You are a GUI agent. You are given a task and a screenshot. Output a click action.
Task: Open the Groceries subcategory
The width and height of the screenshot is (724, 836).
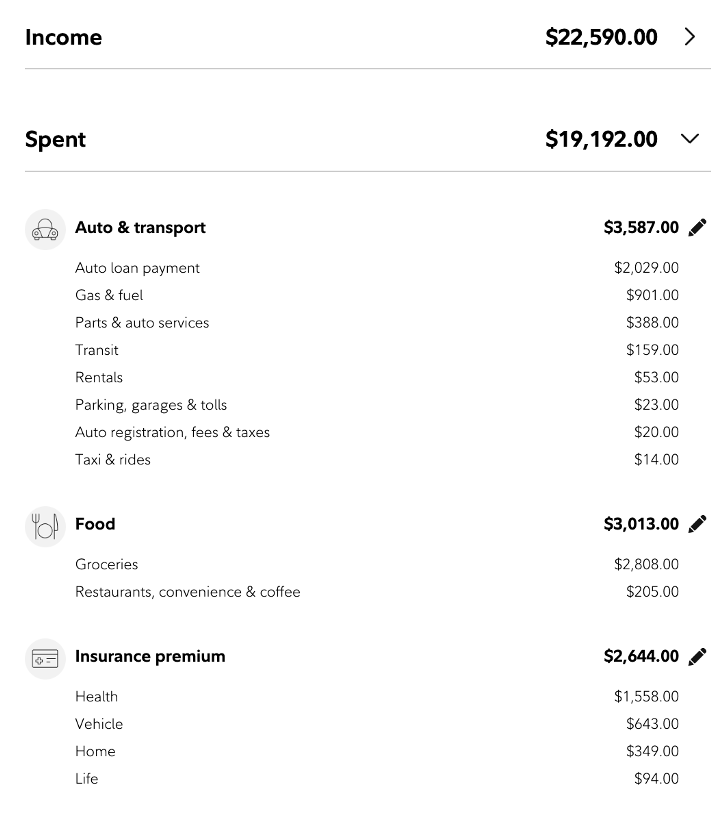pos(377,564)
